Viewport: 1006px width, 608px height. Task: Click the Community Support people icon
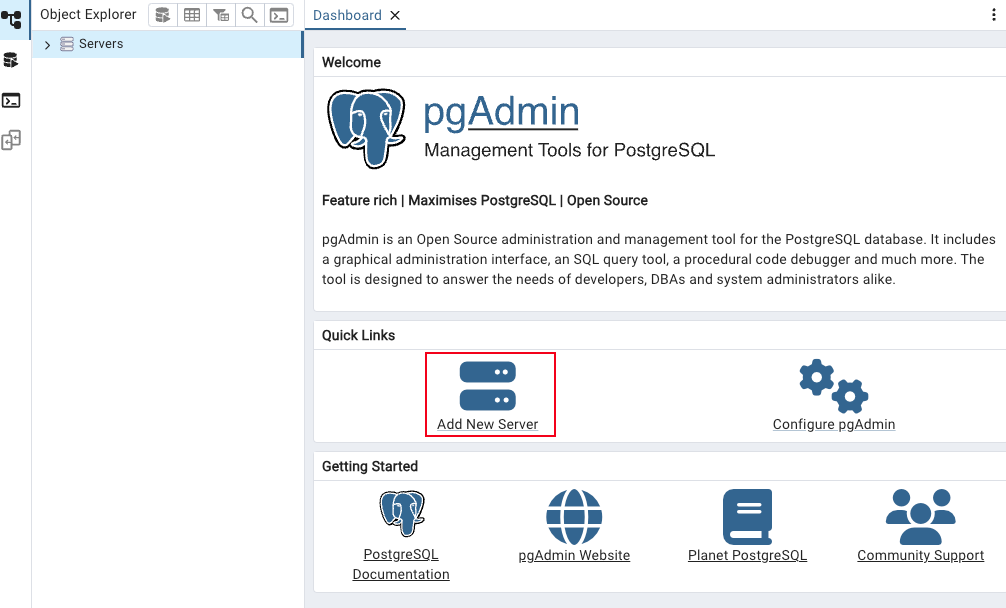(921, 517)
